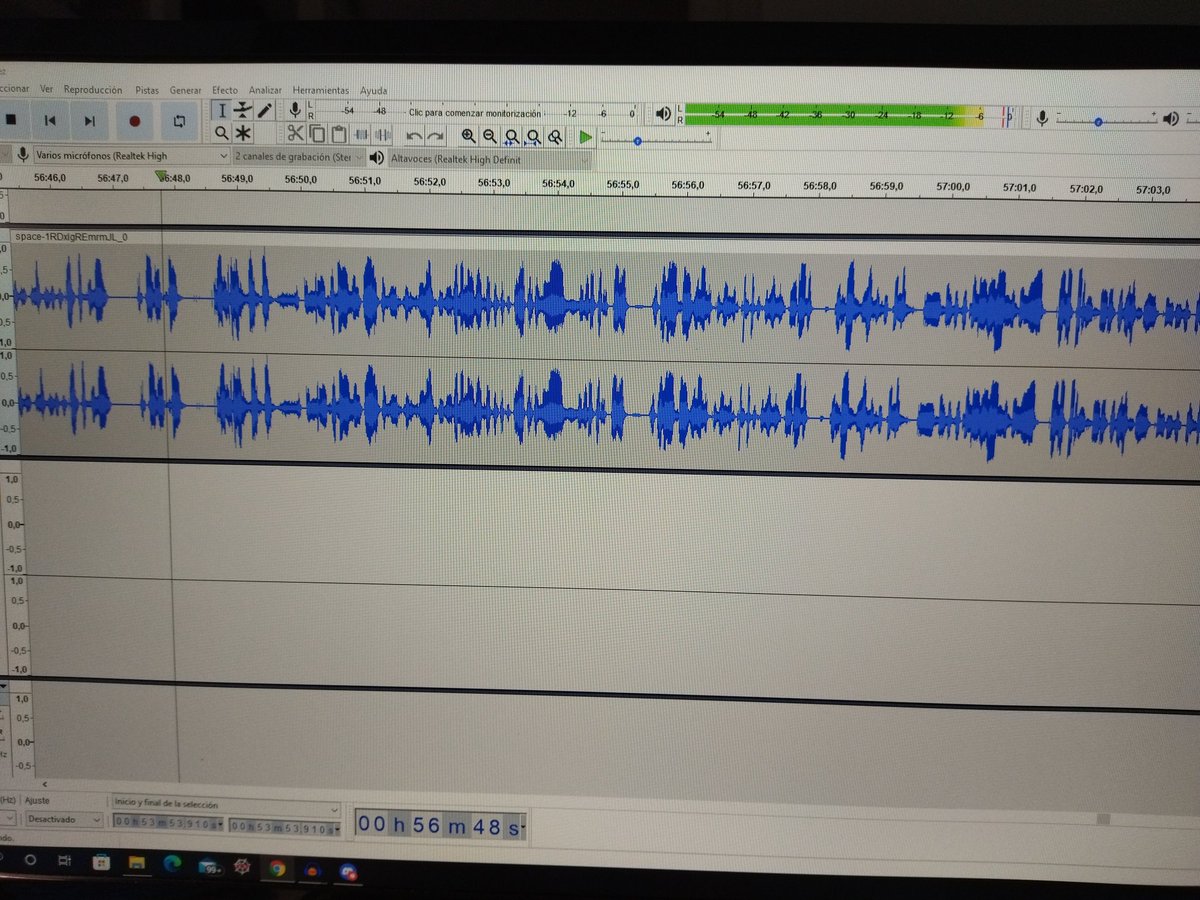Open the Reproducción menu
This screenshot has height=900, width=1200.
[x=93, y=89]
